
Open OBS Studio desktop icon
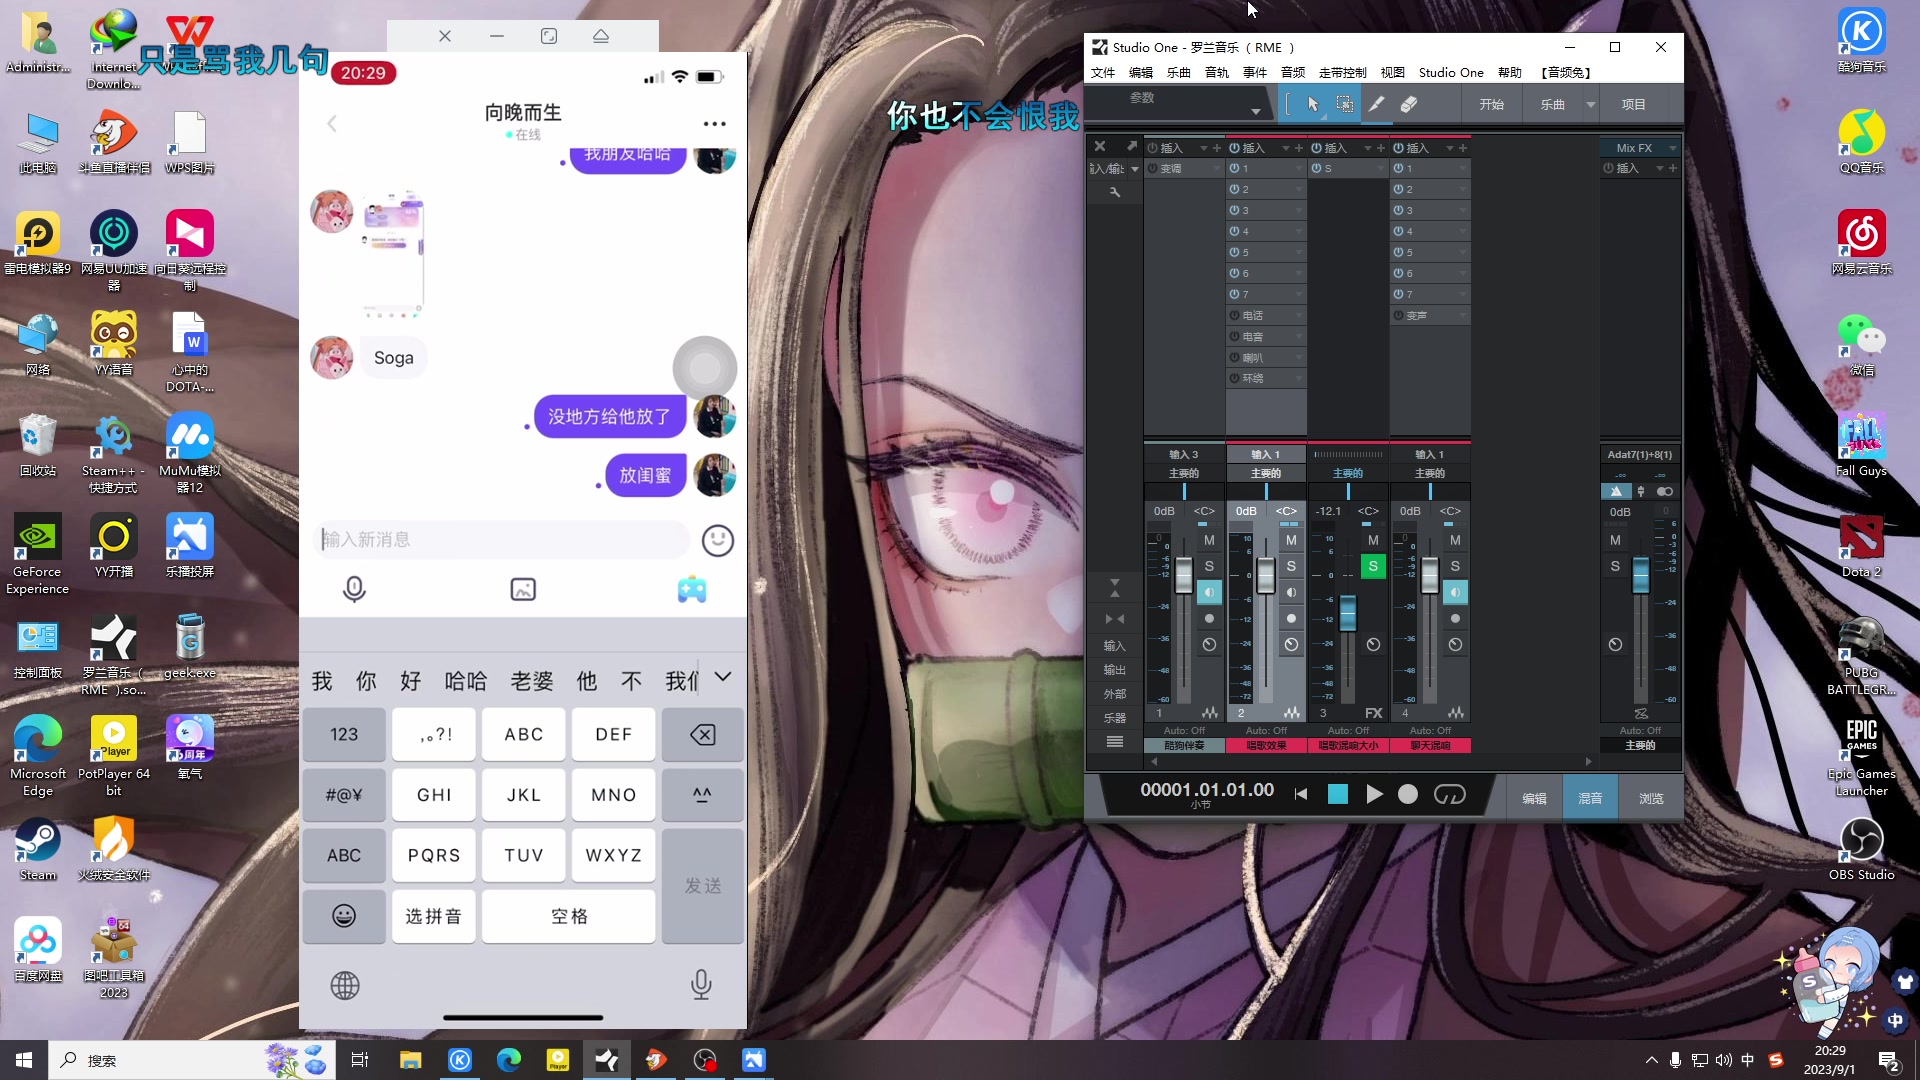point(1861,849)
